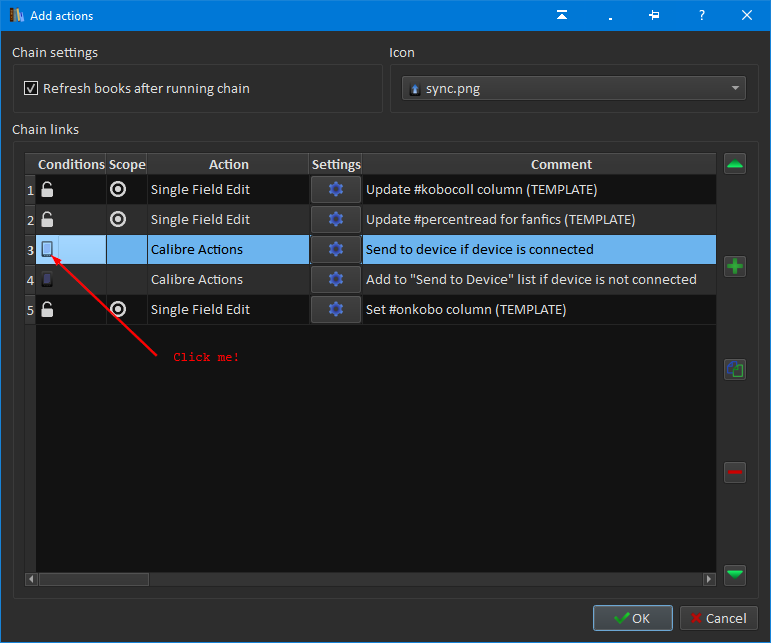Click comment Send to device if device is connected
Viewport: 771px width, 643px height.
click(x=479, y=249)
